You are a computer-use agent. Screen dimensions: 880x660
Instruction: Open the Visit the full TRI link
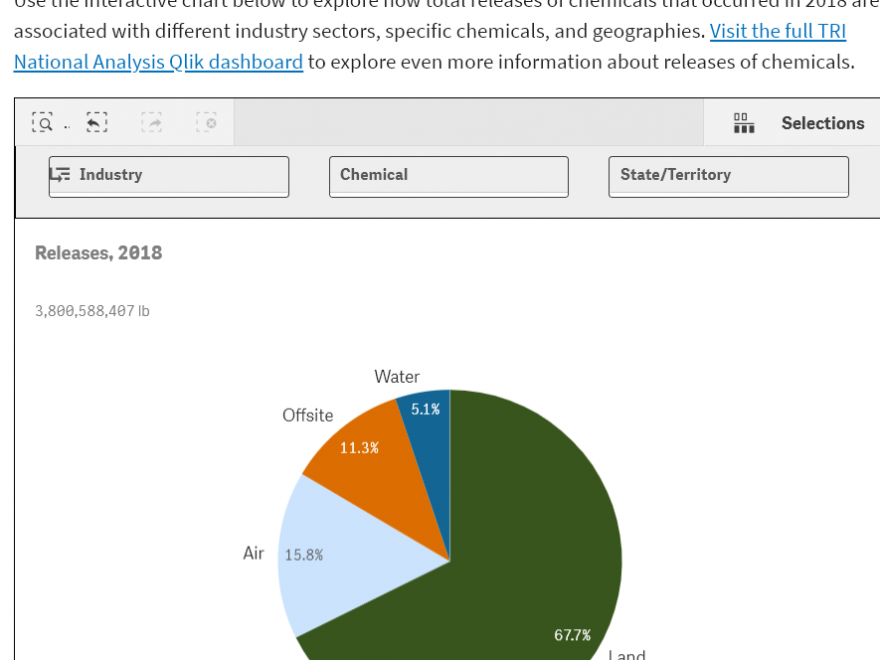pos(777,31)
